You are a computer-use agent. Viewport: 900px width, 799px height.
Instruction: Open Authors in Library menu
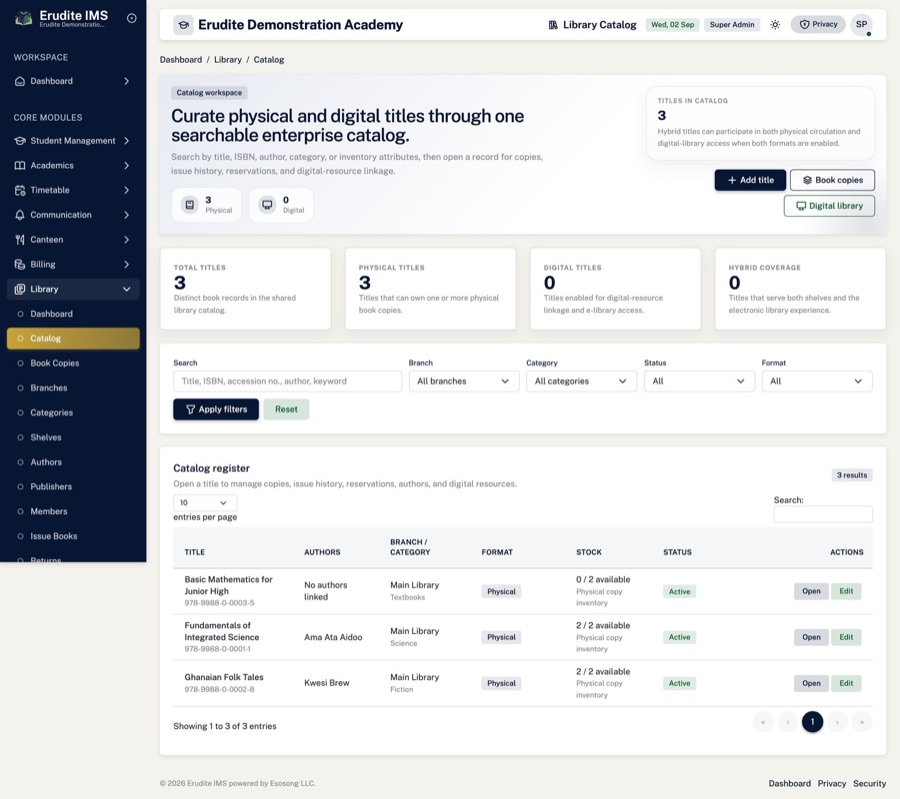tap(73, 462)
